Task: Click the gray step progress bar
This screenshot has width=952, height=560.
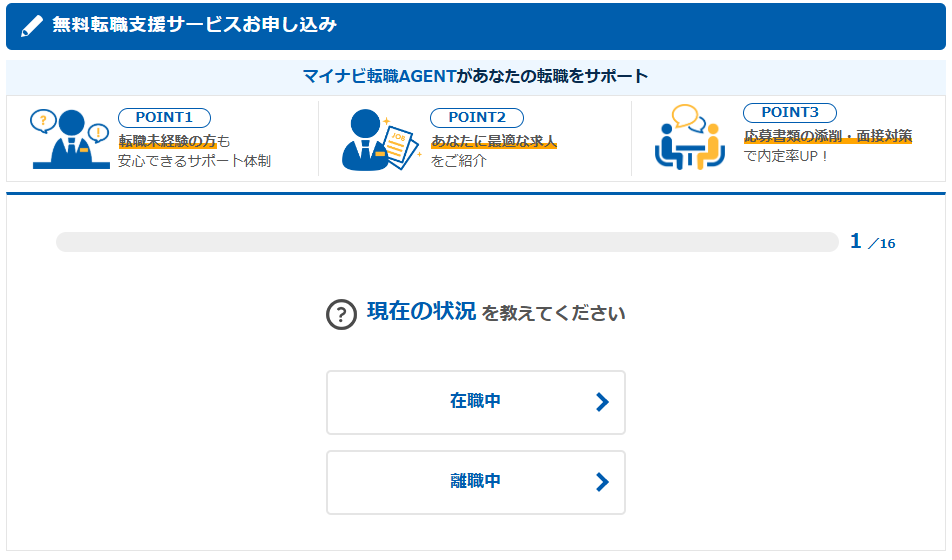Action: point(447,242)
